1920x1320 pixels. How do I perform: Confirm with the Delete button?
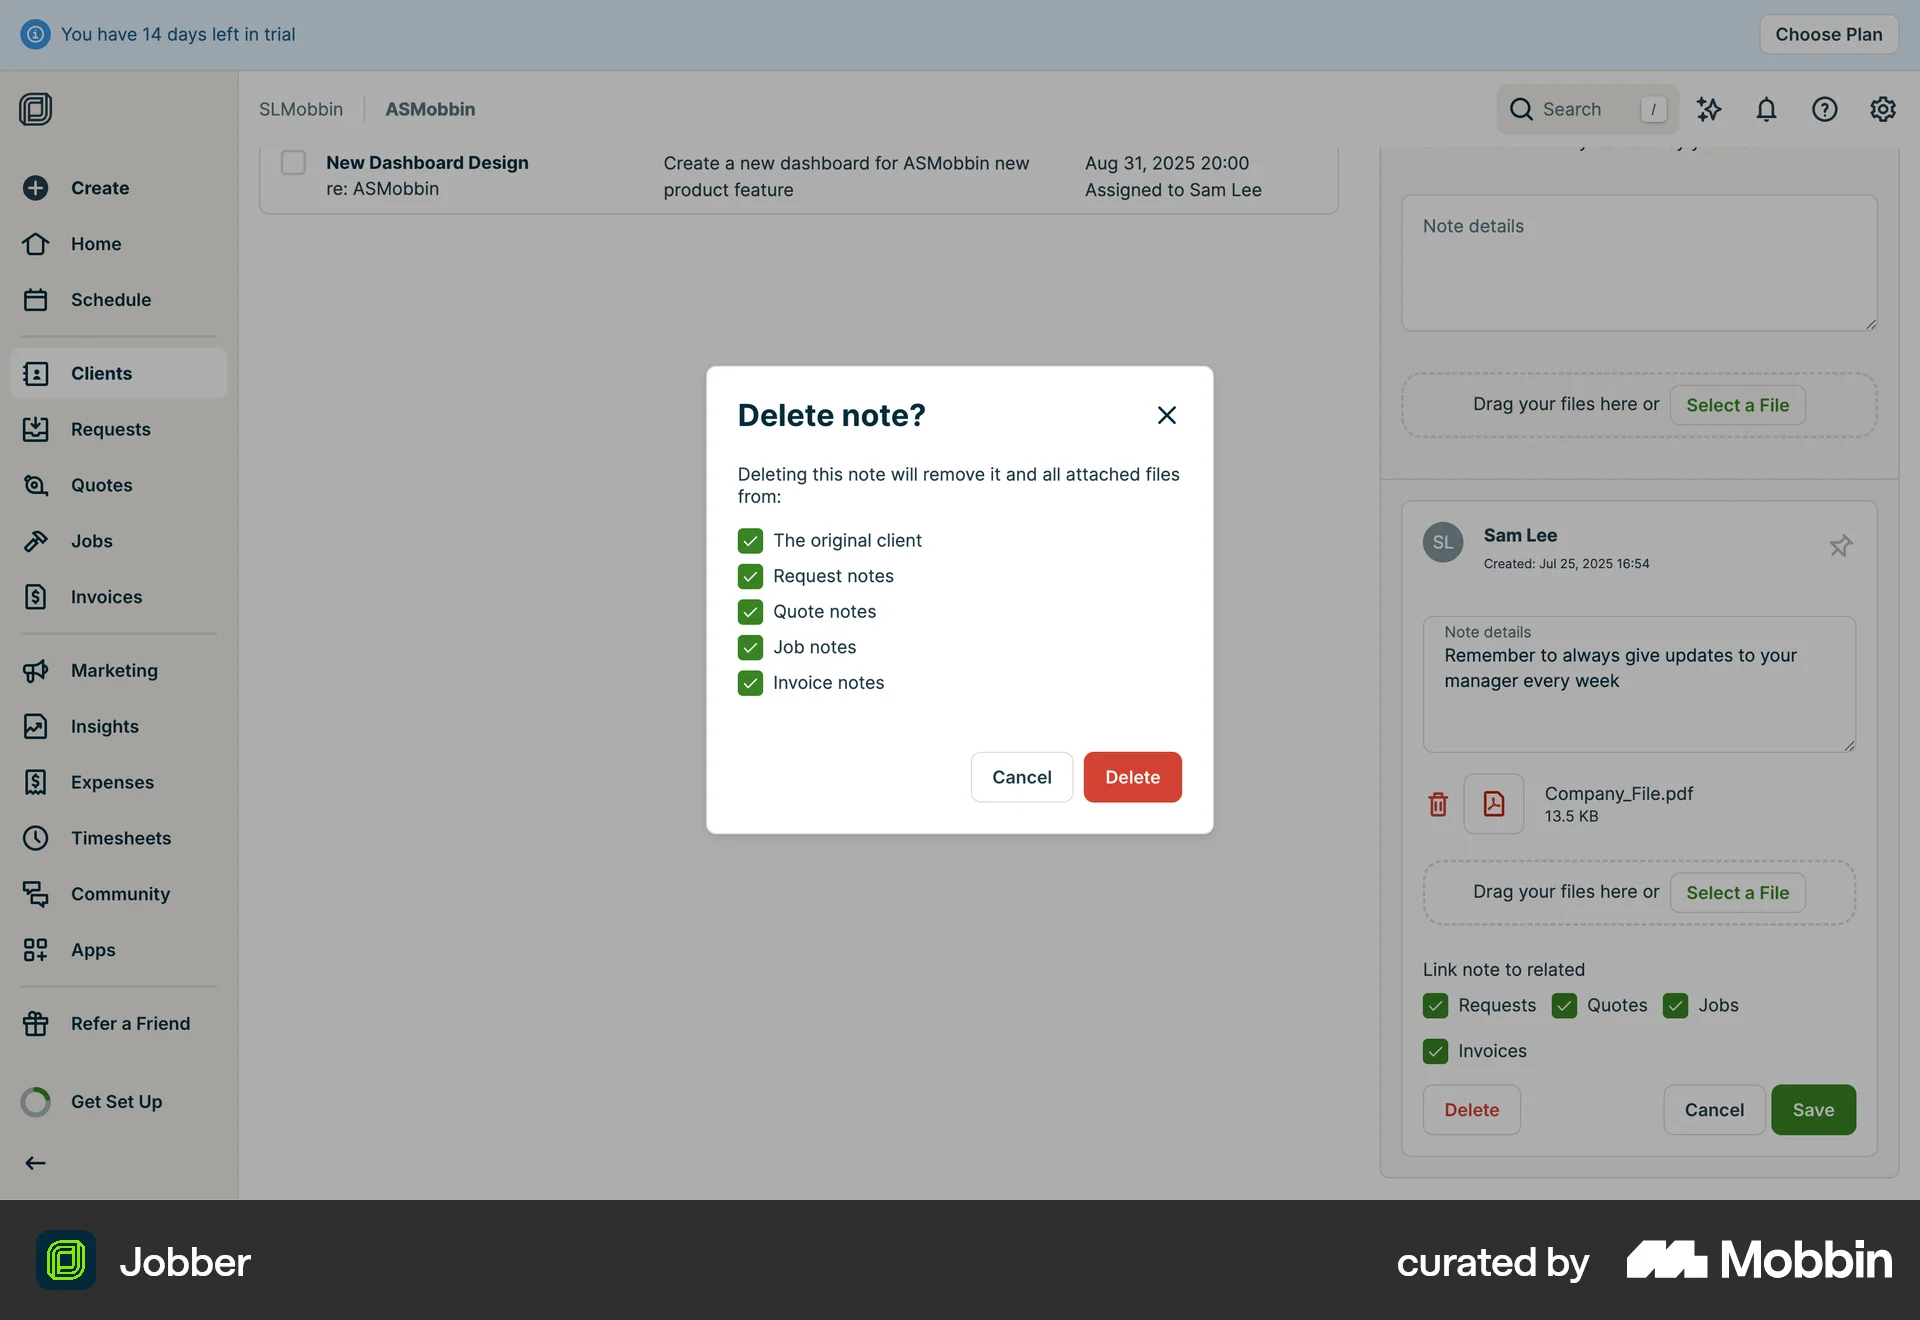tap(1132, 777)
